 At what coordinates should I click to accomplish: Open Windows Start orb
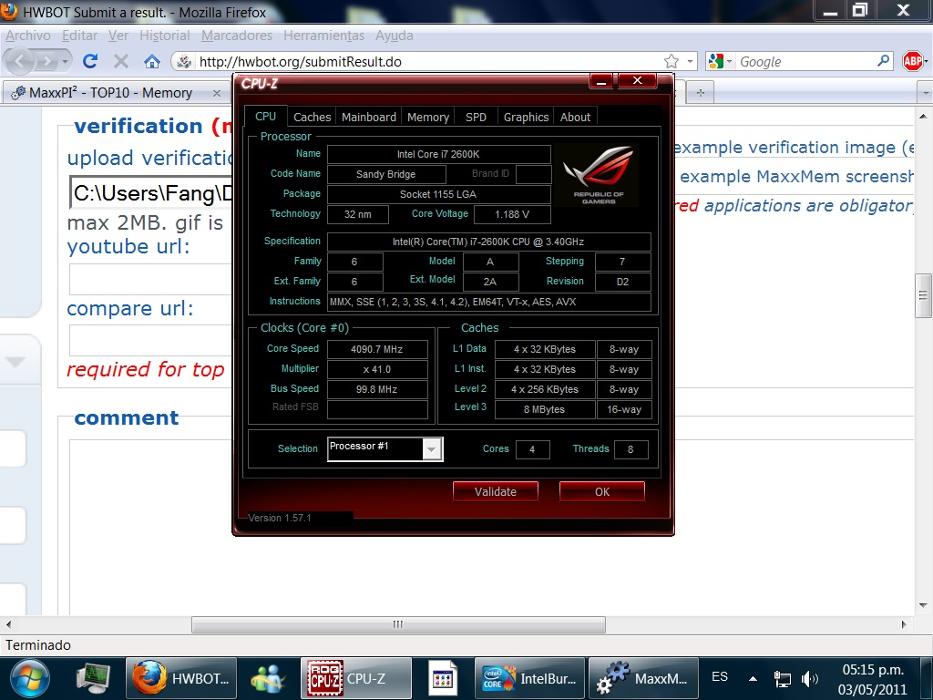[29, 679]
